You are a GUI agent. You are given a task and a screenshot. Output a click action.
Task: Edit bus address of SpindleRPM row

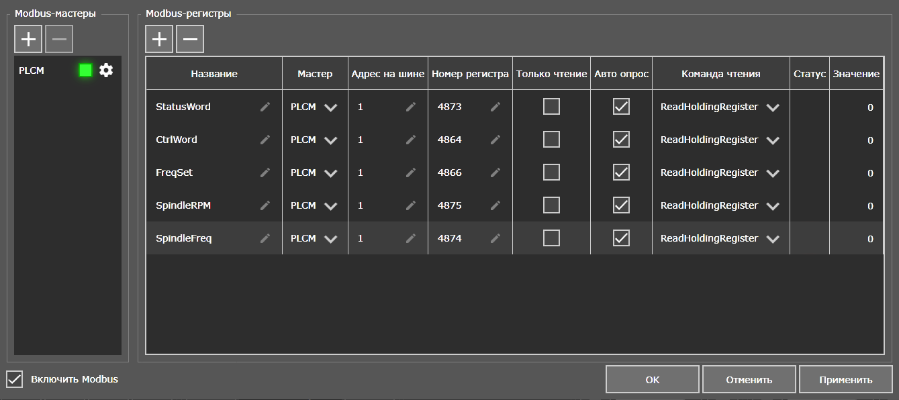coord(410,206)
